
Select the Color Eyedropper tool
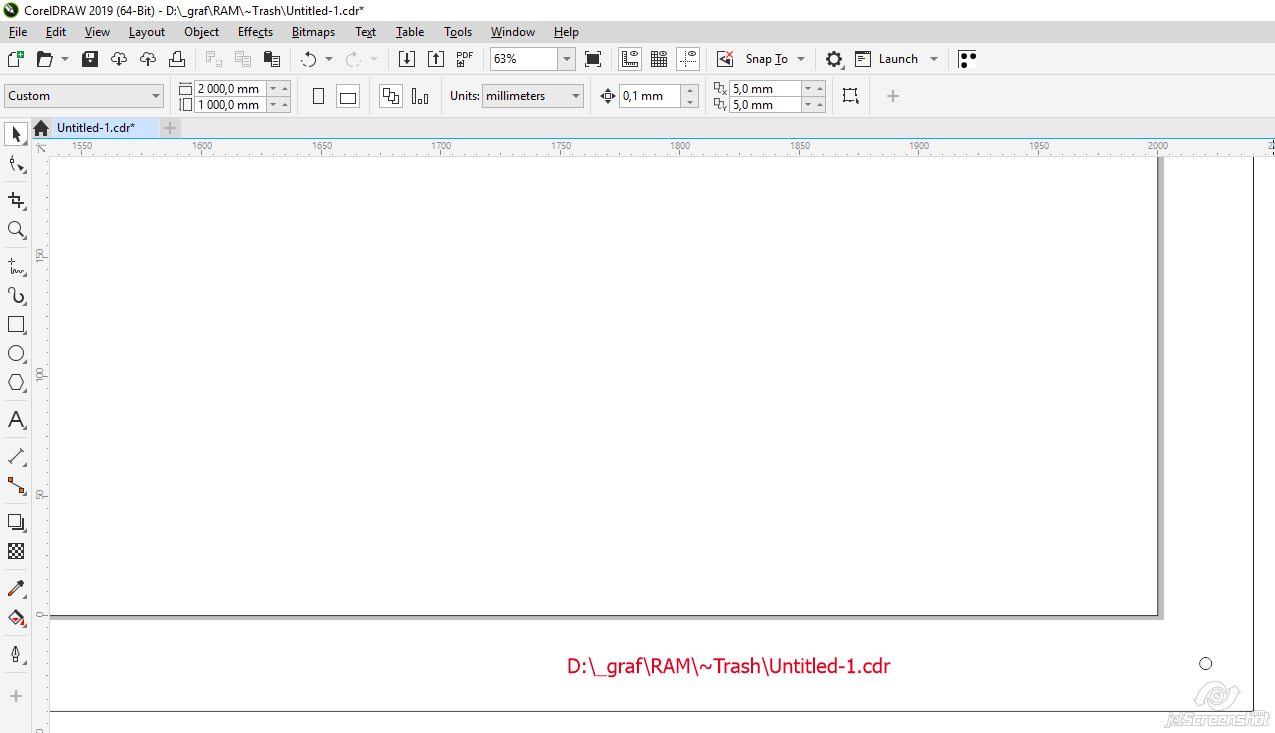click(16, 589)
